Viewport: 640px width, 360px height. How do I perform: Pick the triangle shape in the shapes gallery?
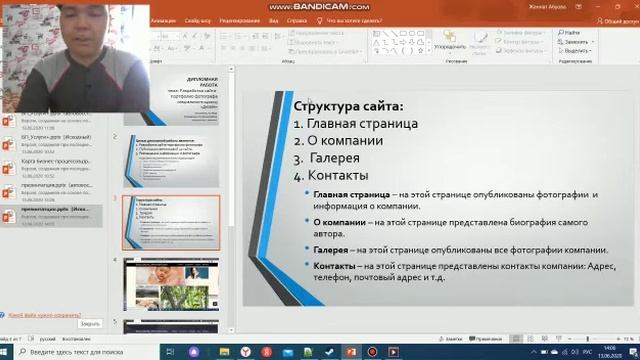click(376, 42)
